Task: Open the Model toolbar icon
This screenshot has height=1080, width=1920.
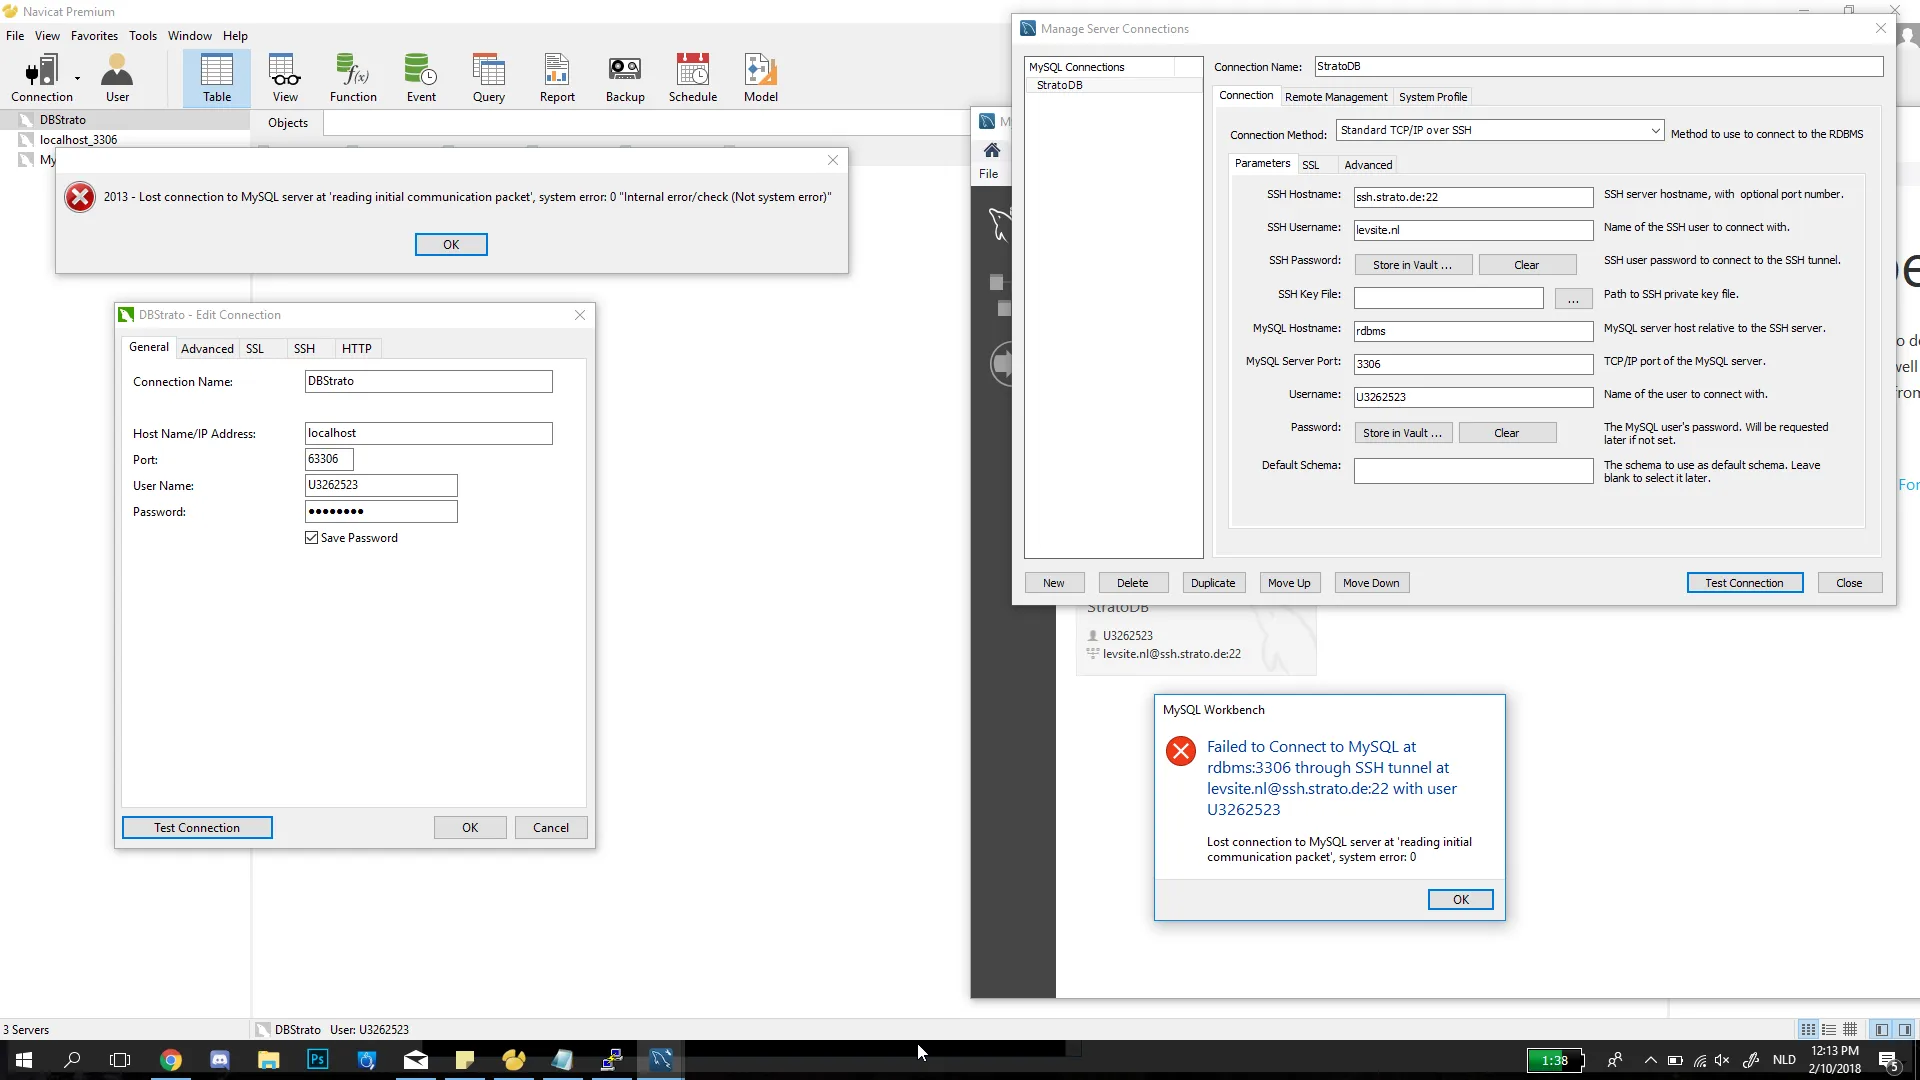Action: (760, 78)
